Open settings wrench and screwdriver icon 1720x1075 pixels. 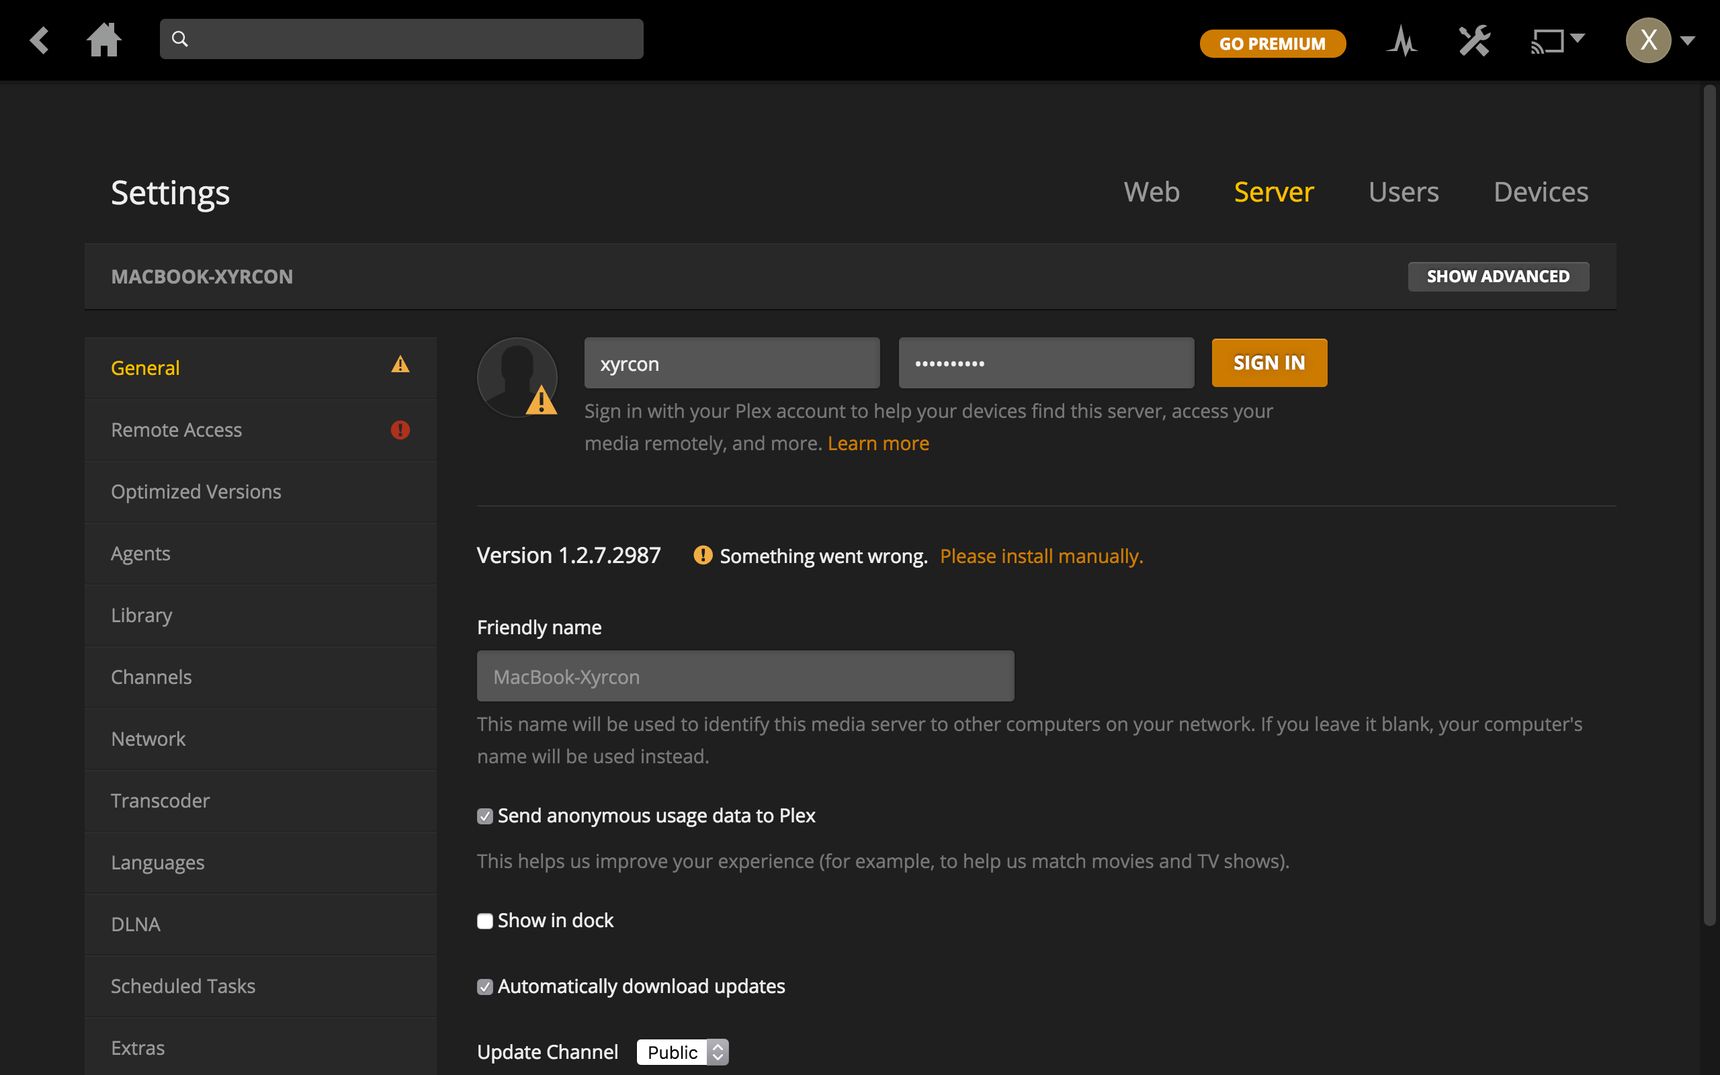(x=1474, y=41)
